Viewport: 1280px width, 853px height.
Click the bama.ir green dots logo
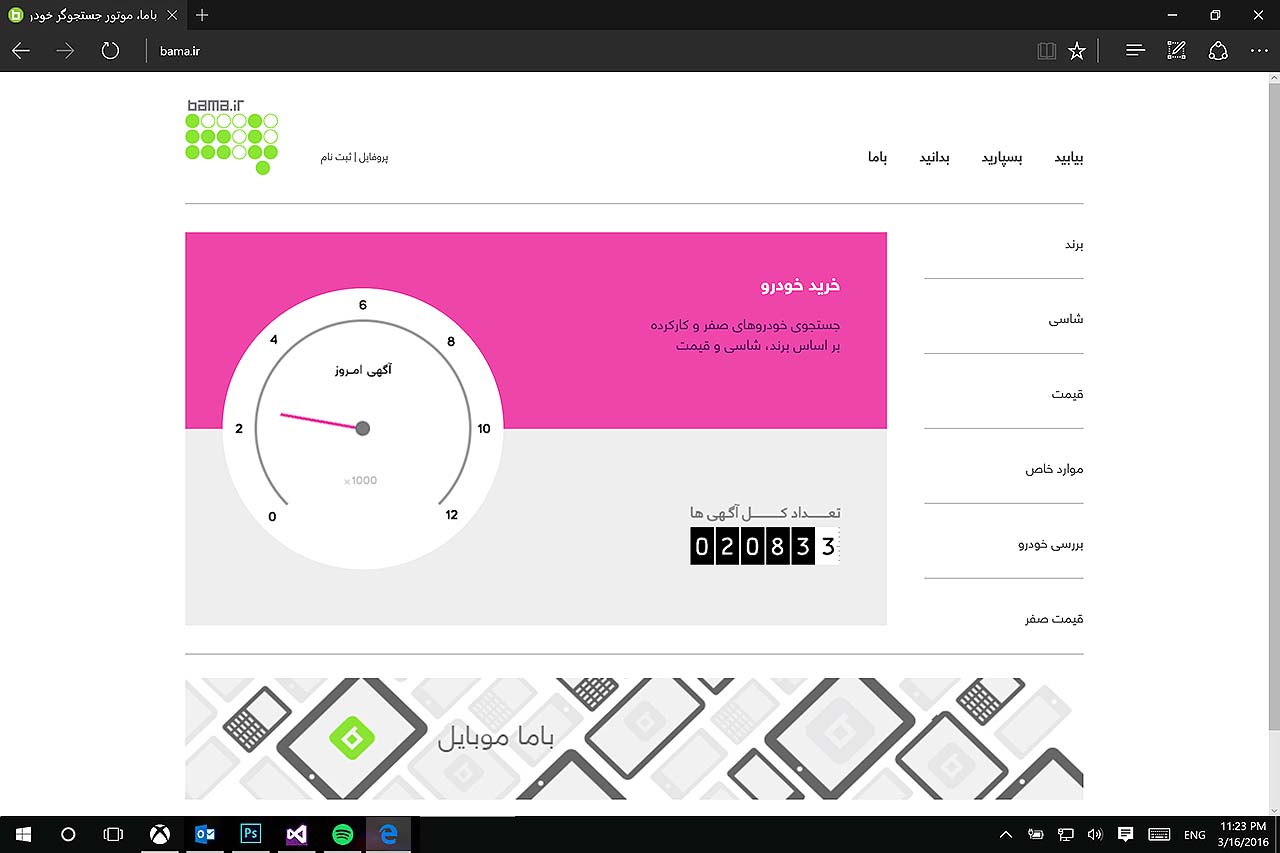232,137
